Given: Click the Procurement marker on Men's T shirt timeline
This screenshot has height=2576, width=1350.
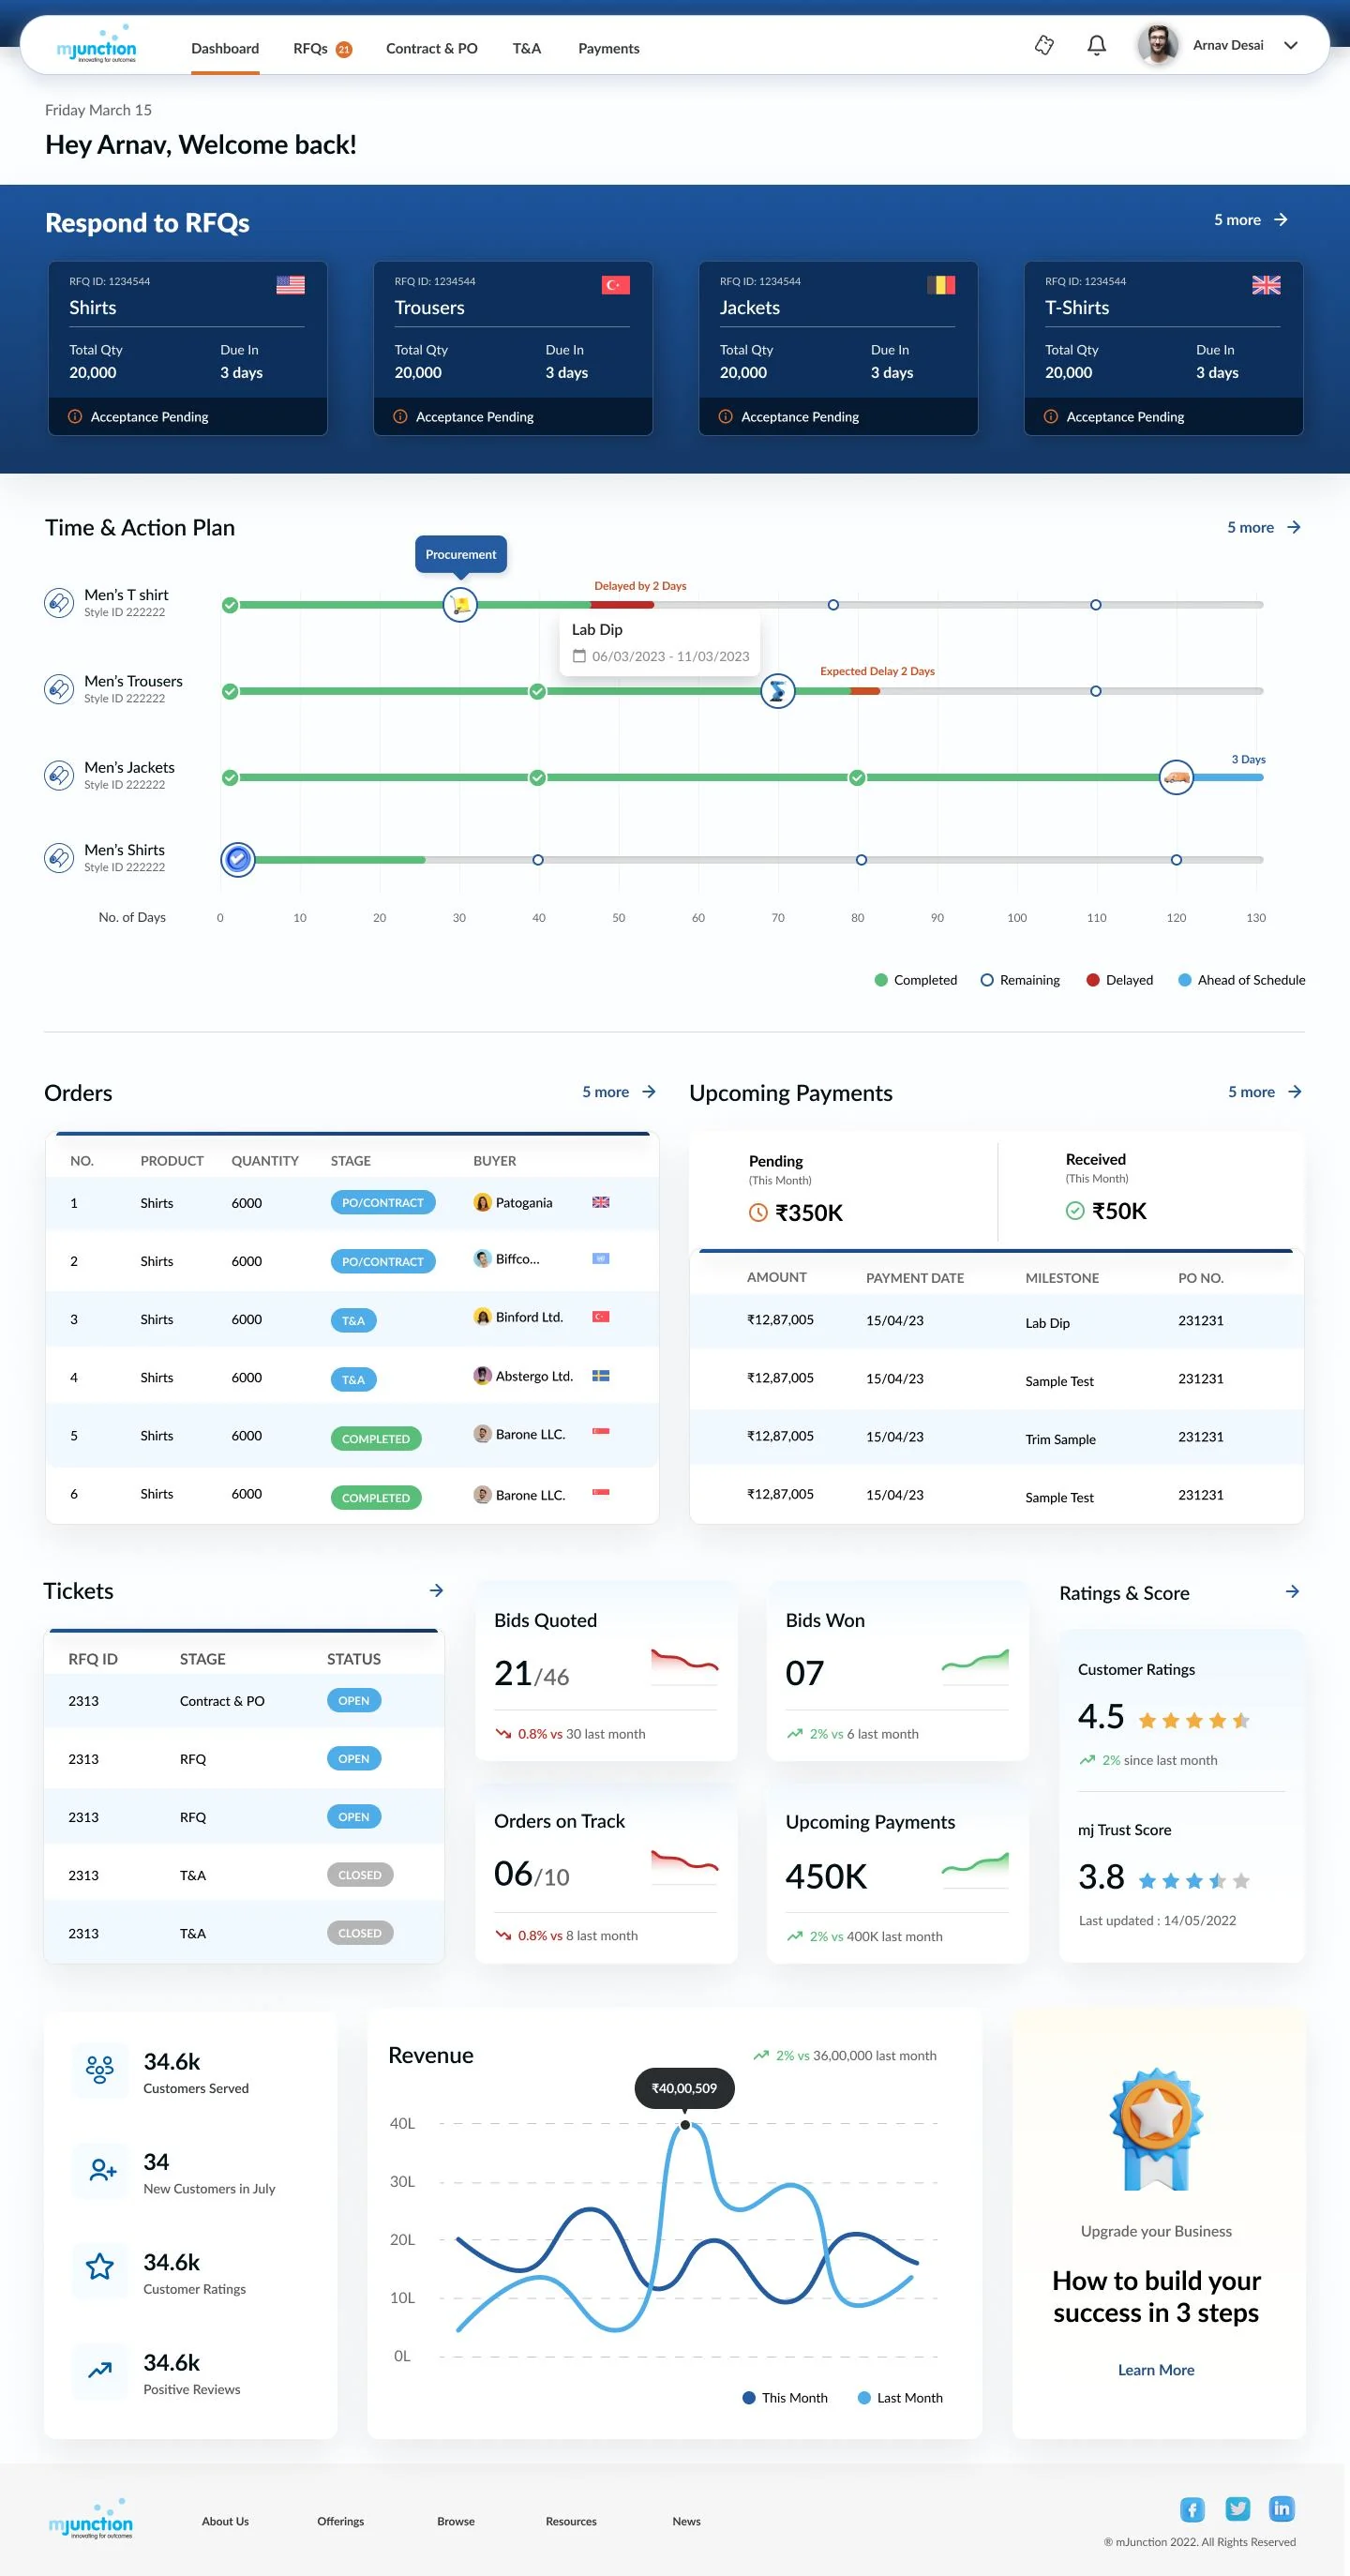Looking at the screenshot, I should coord(460,604).
